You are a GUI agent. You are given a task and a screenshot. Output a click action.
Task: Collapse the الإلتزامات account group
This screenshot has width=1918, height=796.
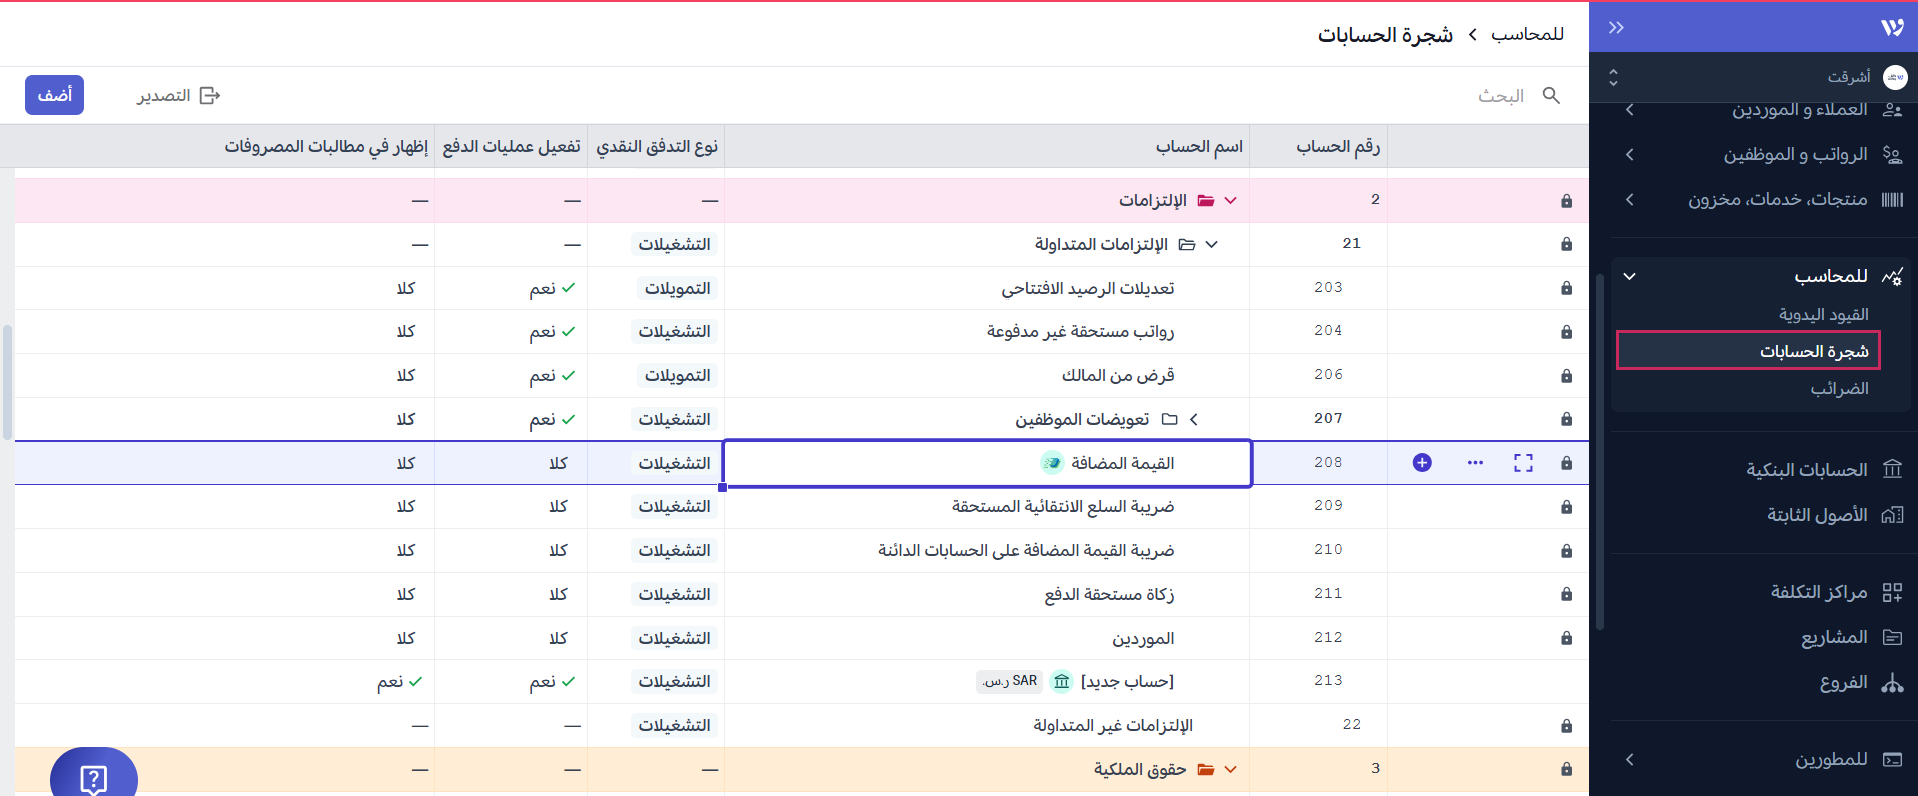[x=1230, y=200]
